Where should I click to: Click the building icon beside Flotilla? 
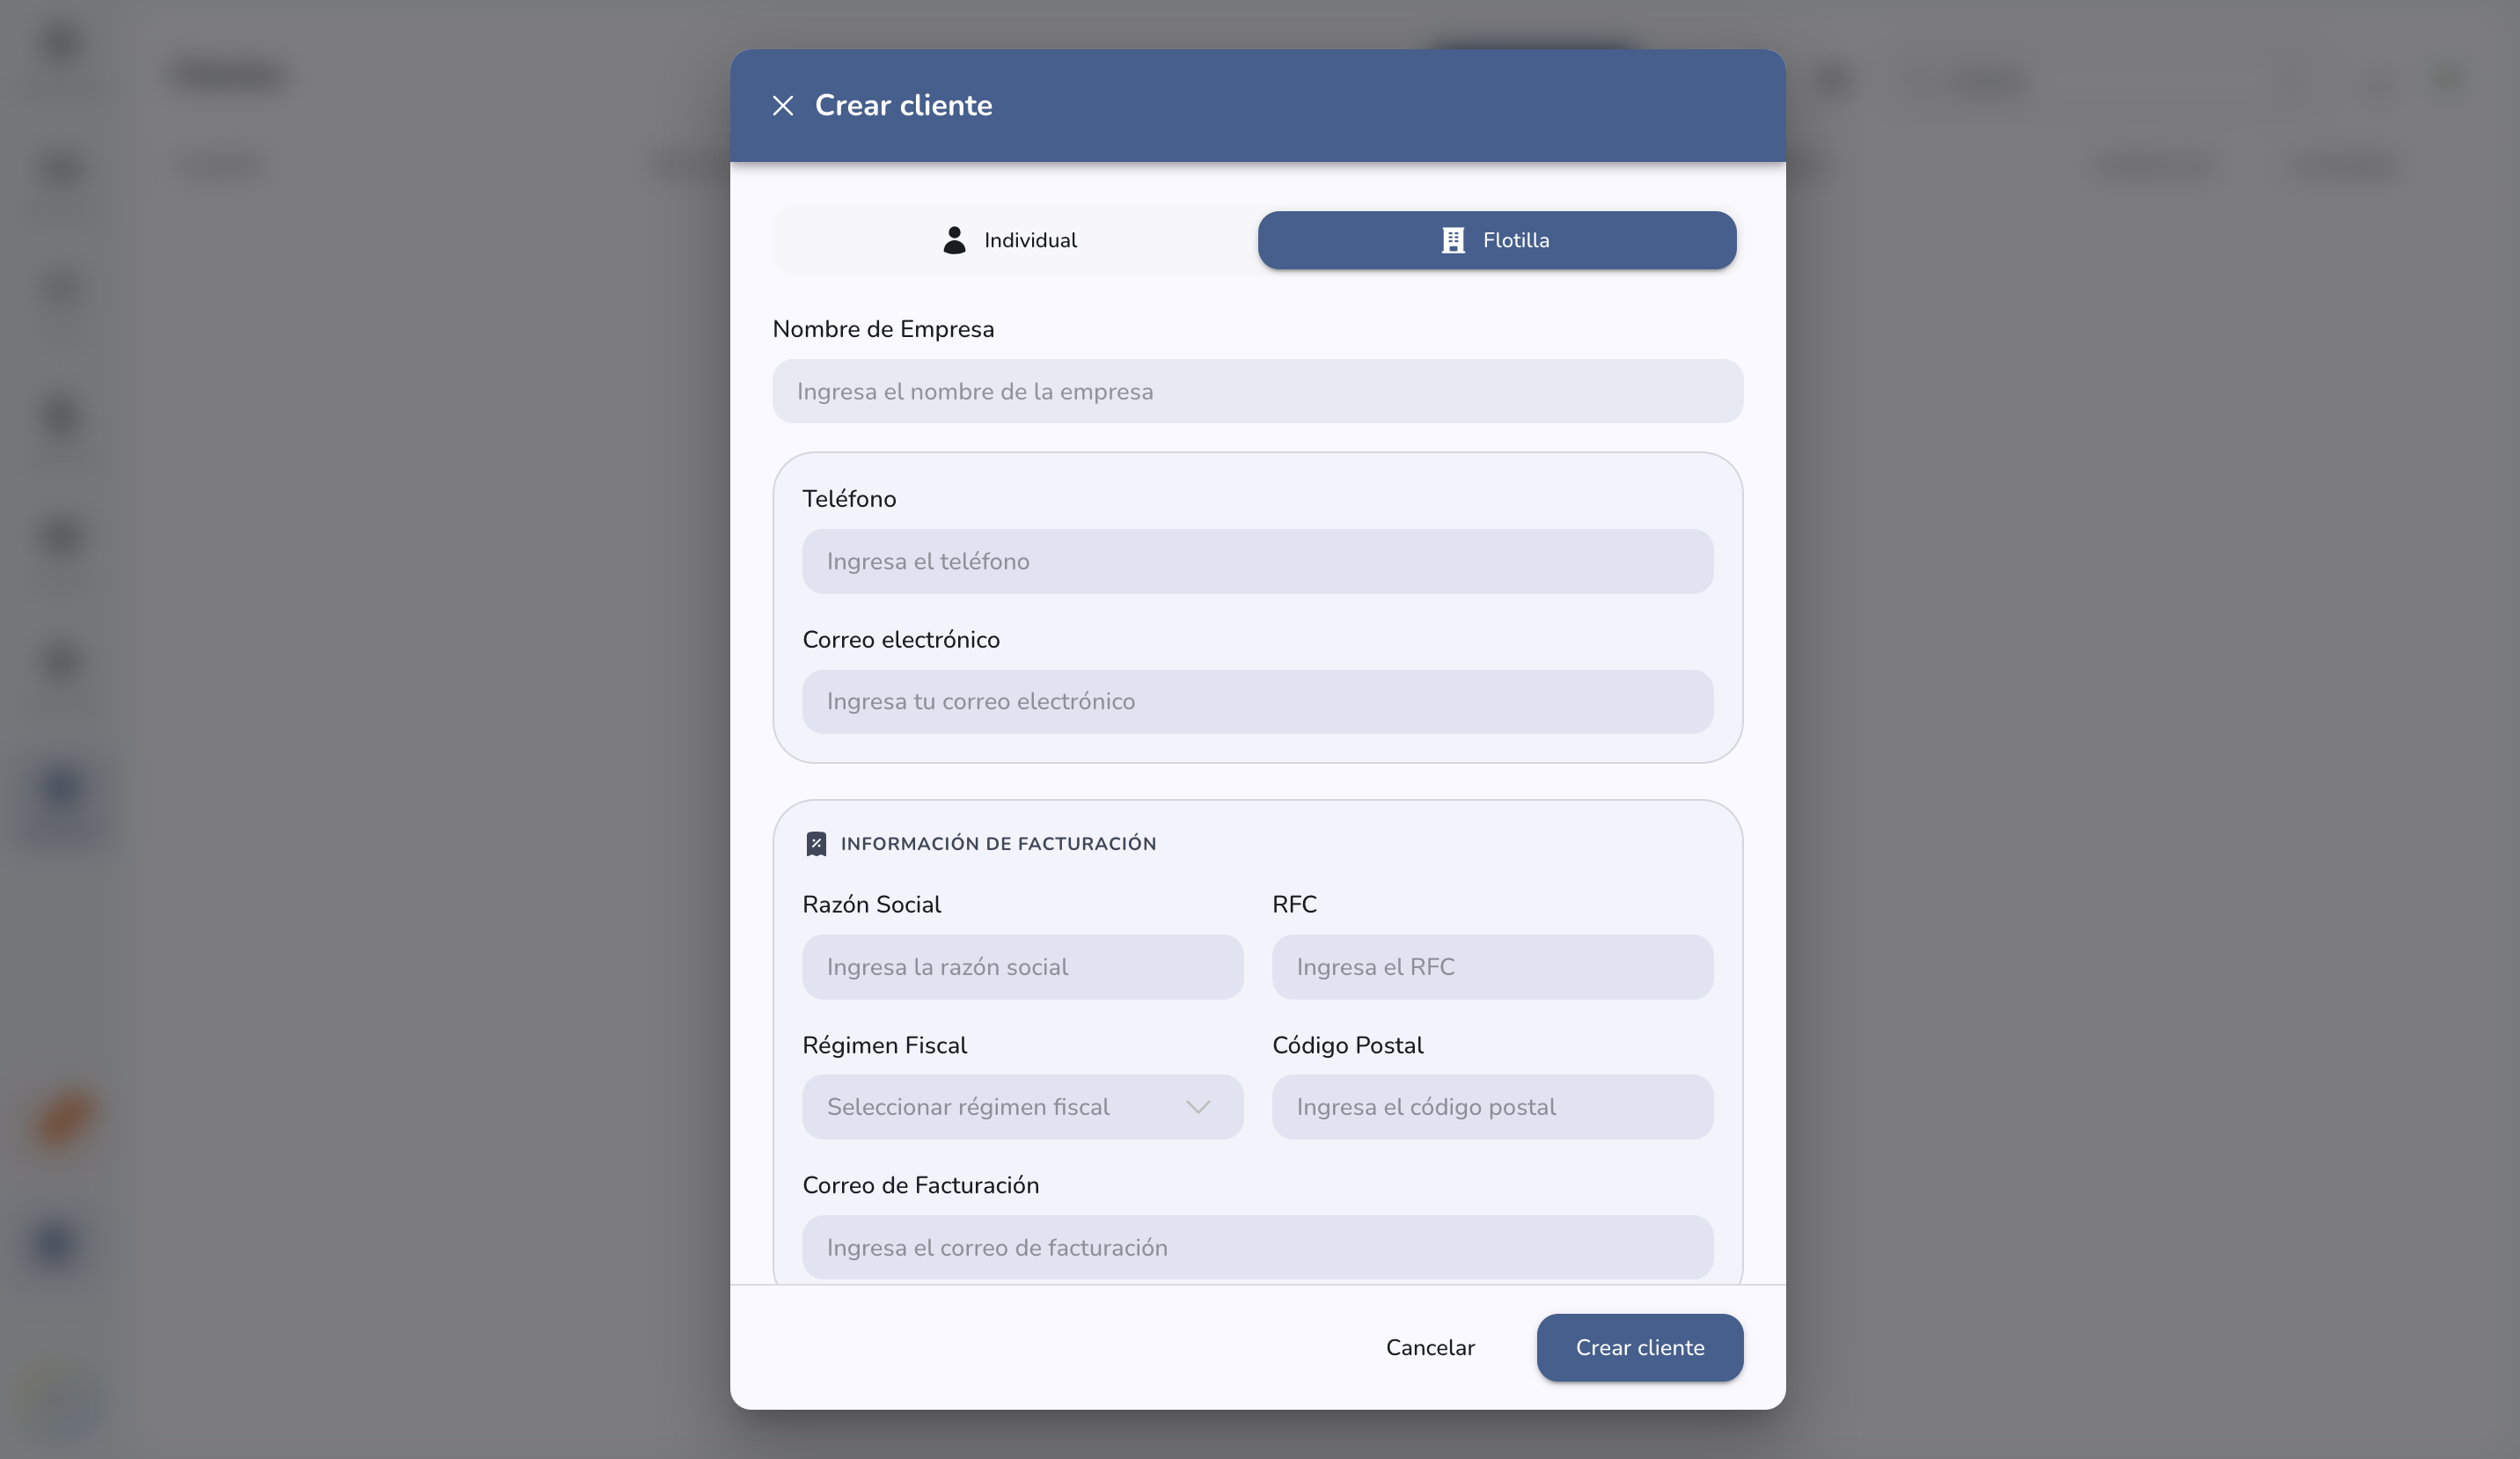[1452, 240]
